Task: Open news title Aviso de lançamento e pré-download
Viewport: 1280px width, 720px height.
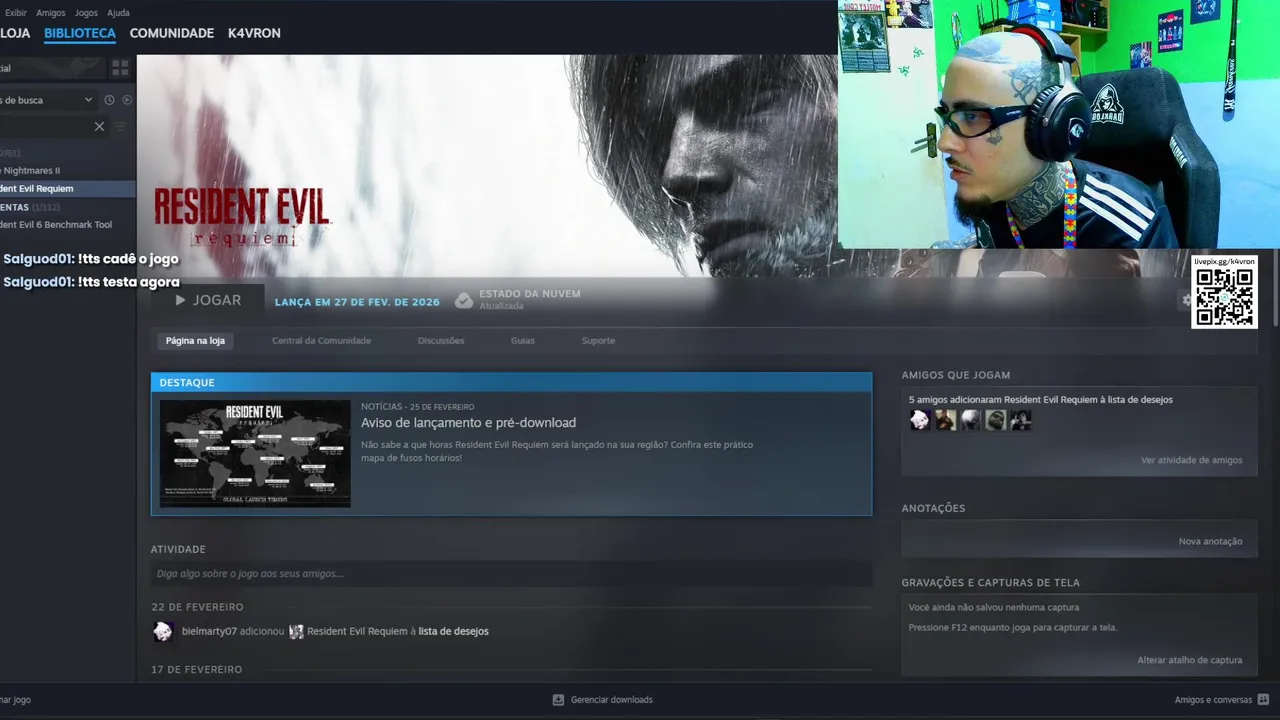Action: pyautogui.click(x=468, y=423)
